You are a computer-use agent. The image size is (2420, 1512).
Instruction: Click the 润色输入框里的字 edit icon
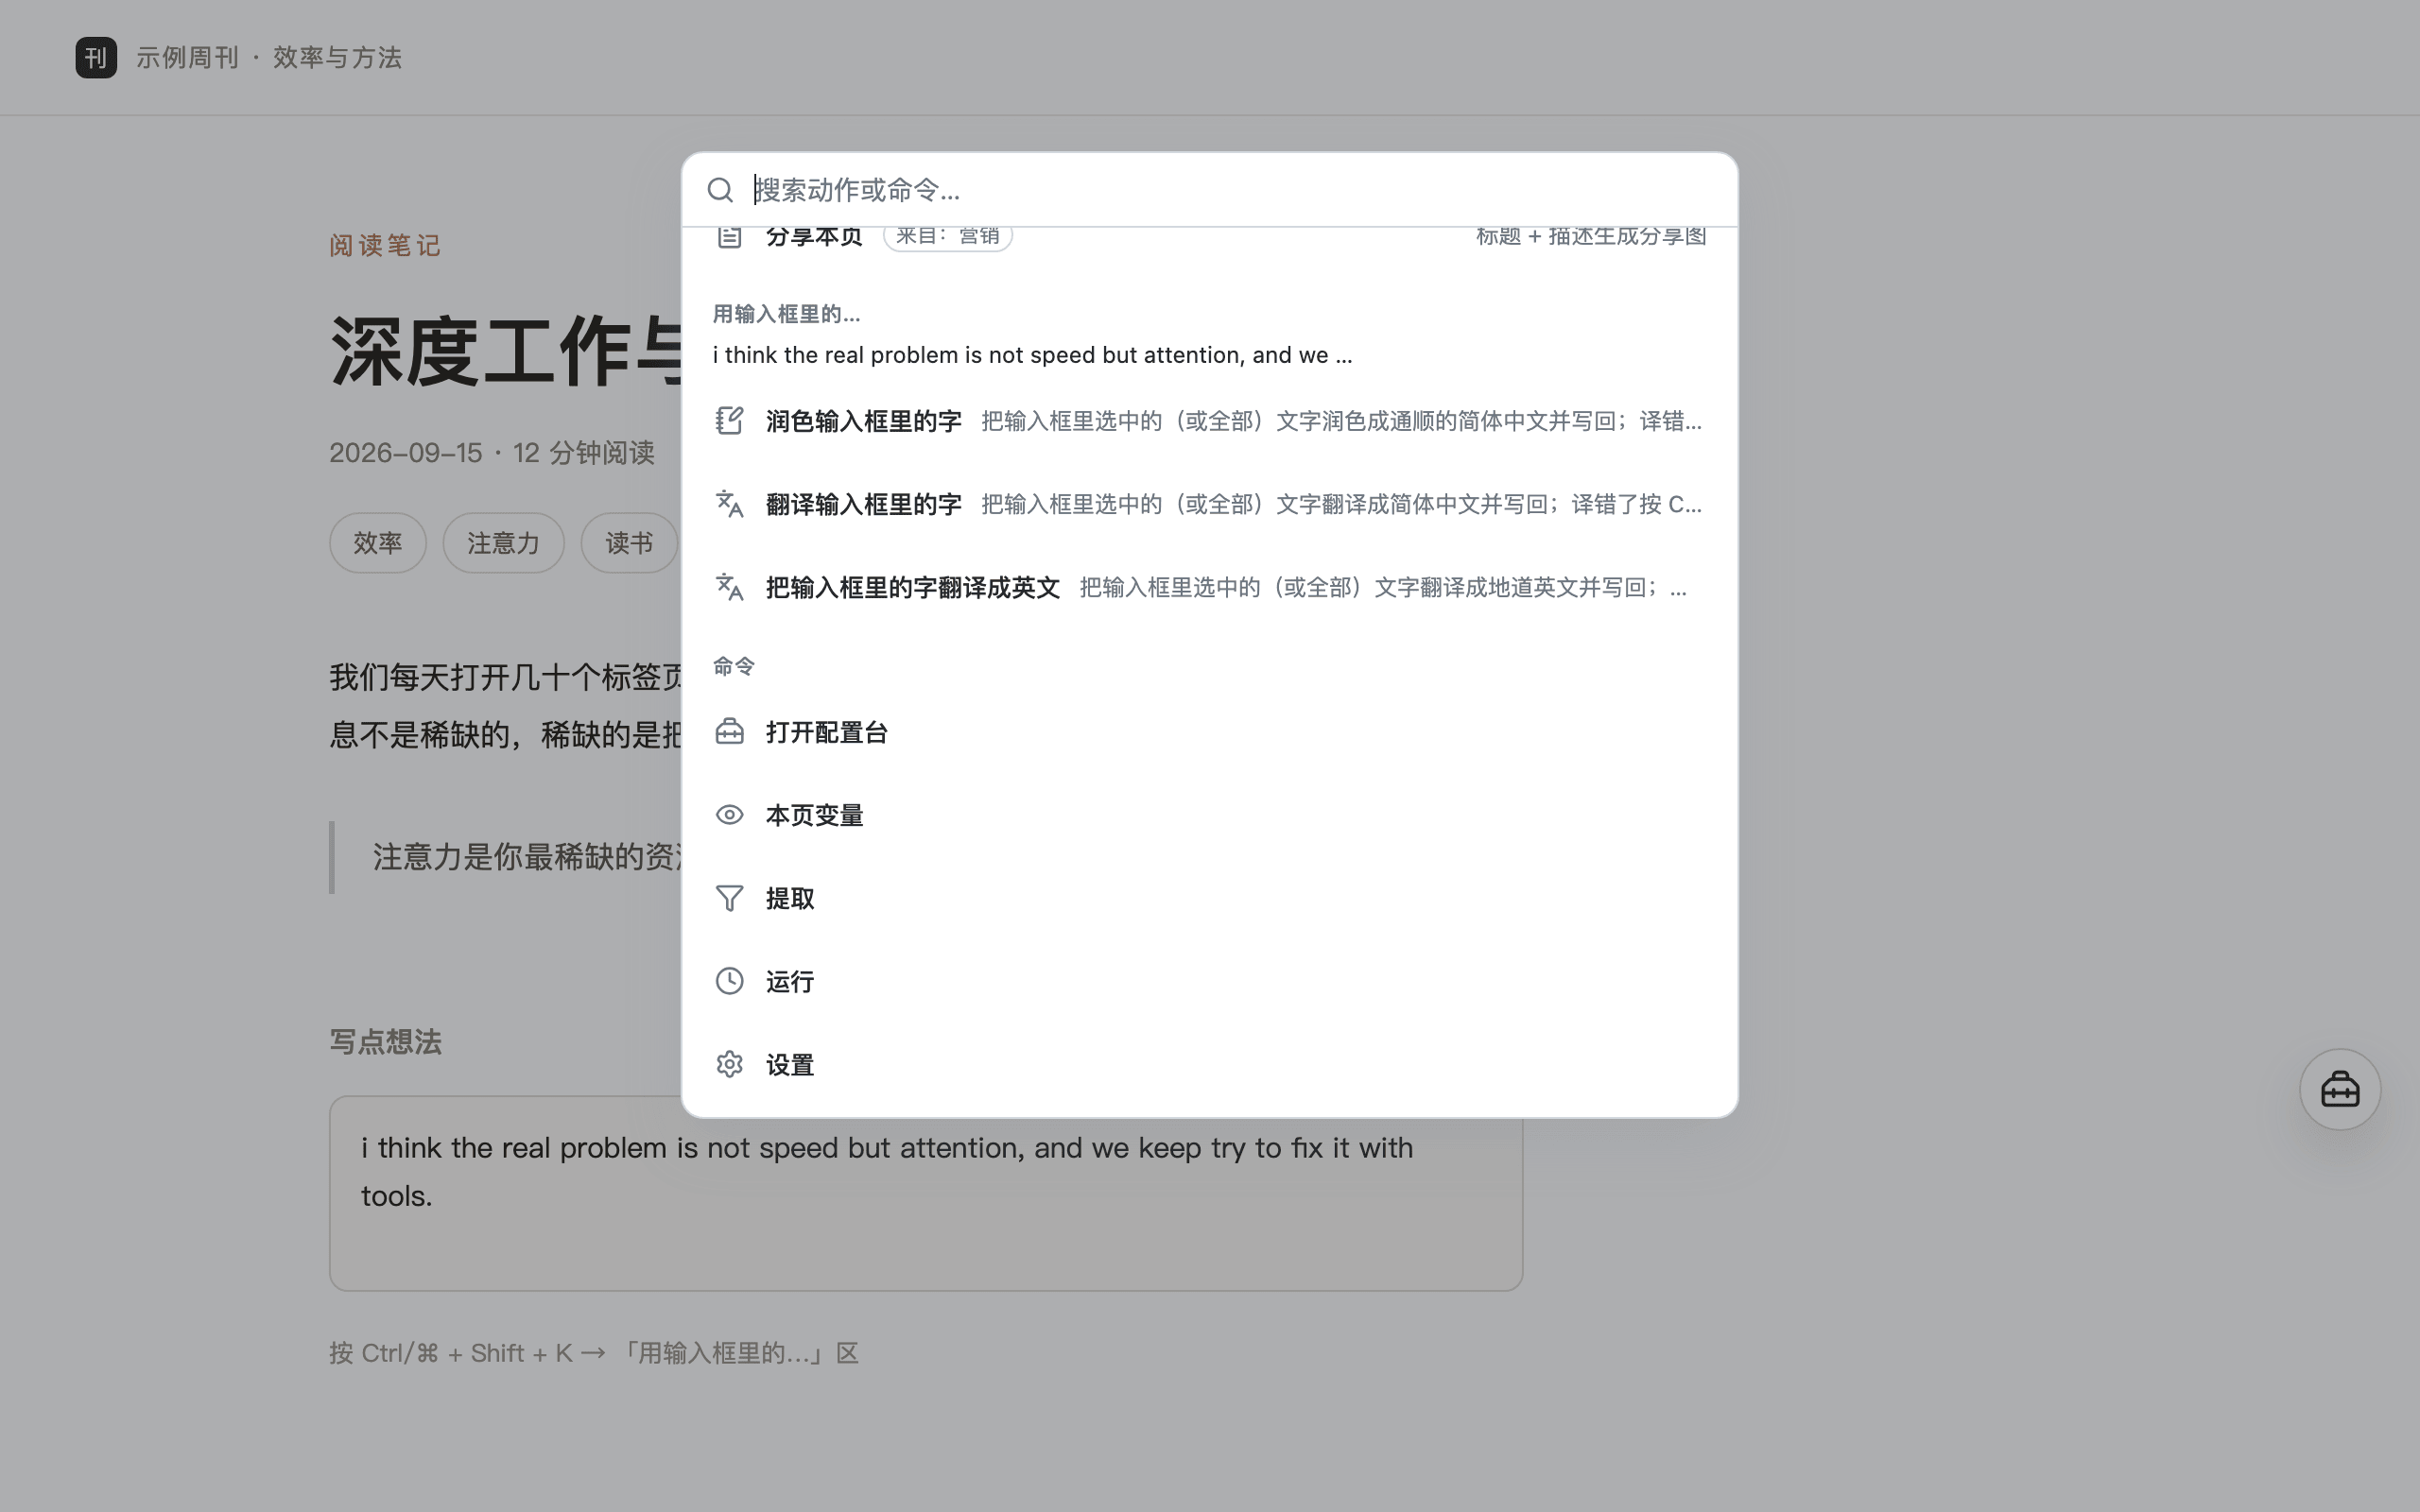(729, 421)
